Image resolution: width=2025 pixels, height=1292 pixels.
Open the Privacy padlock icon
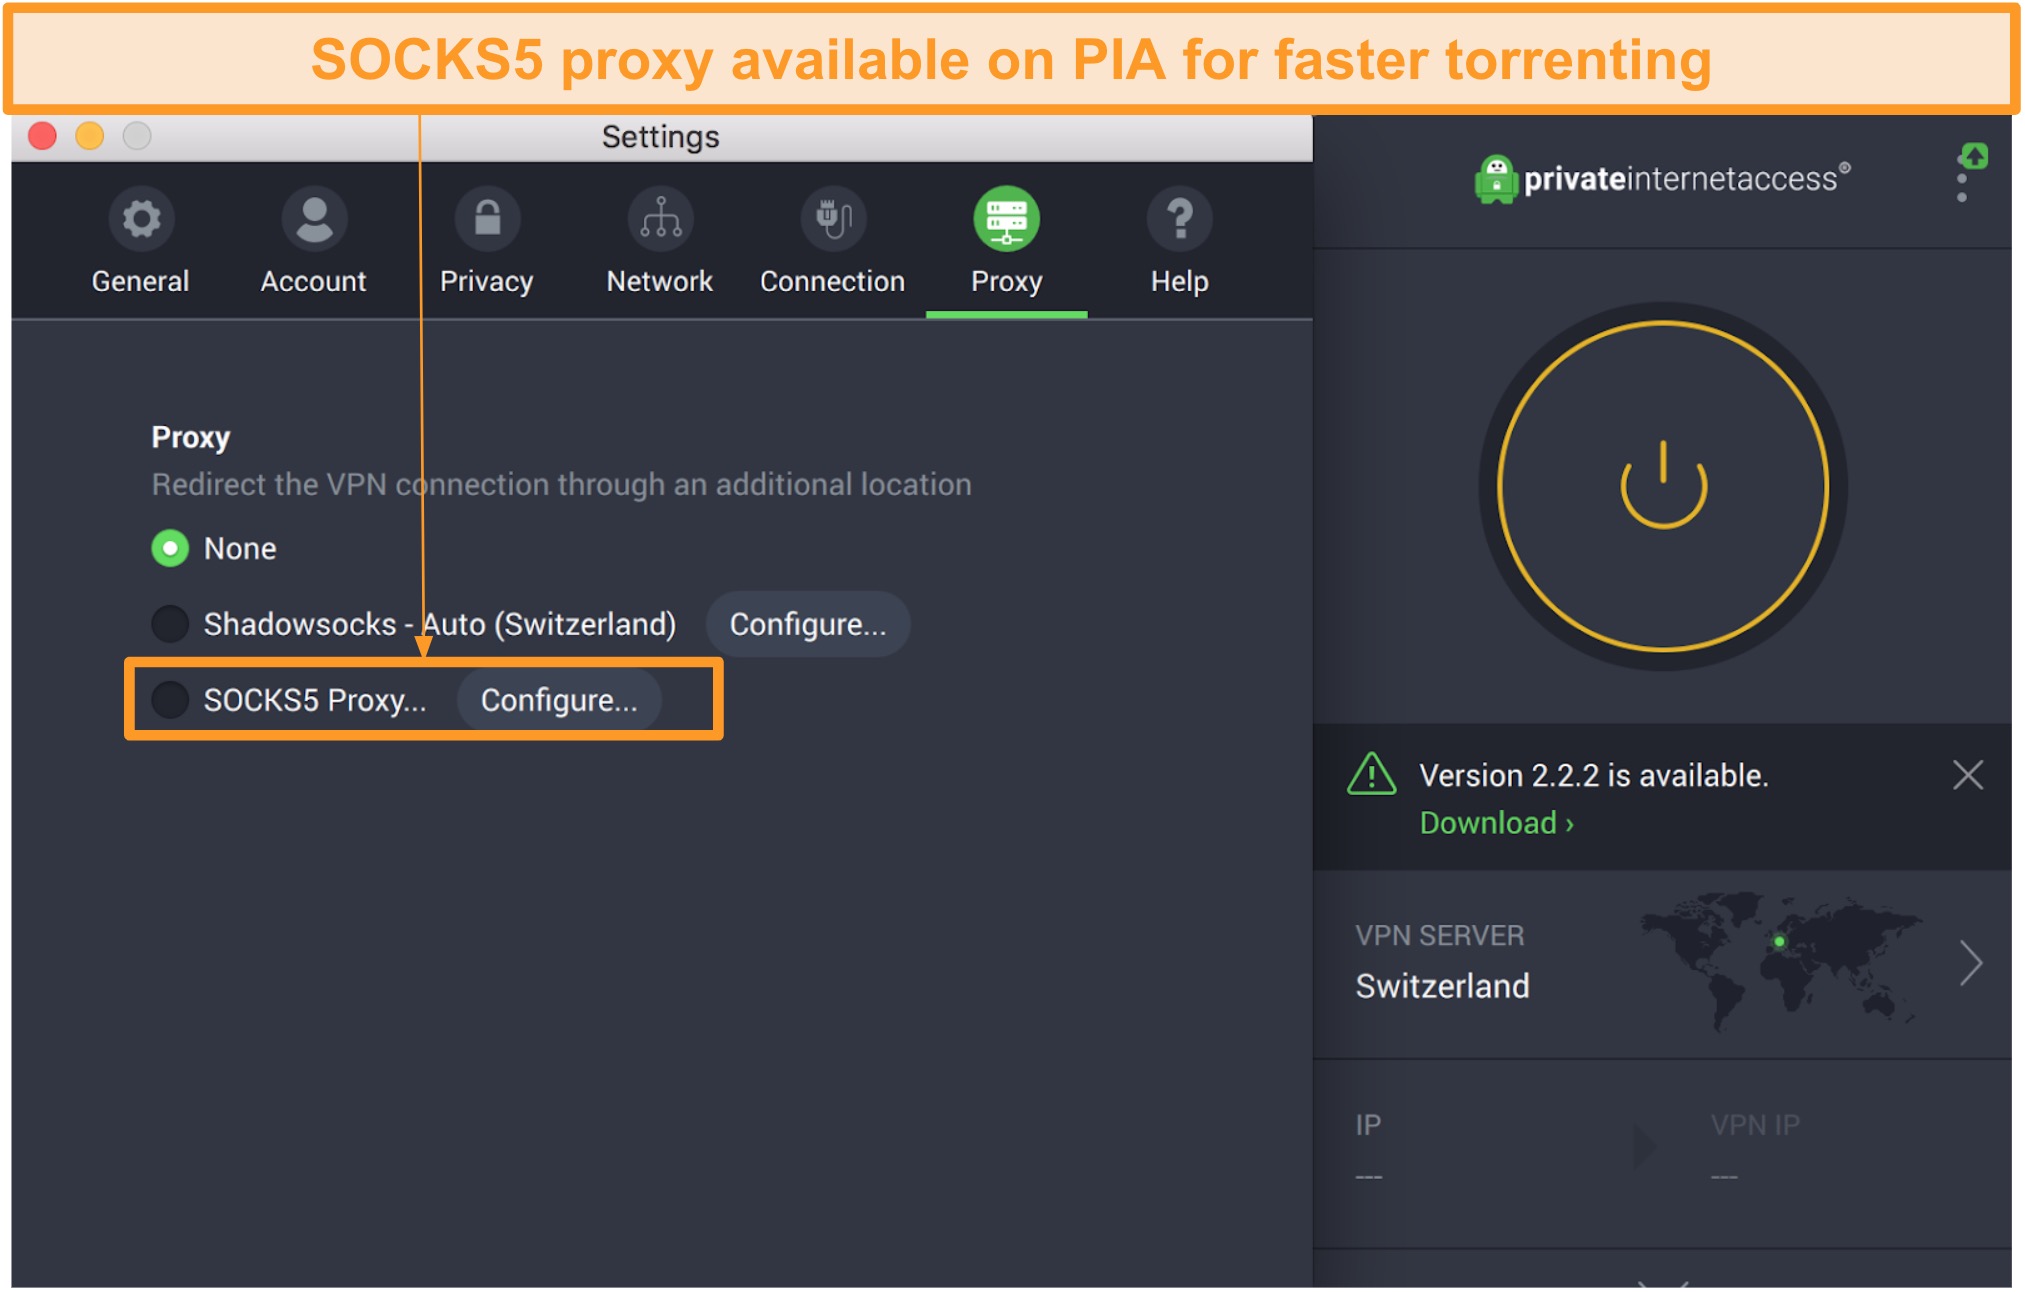coord(487,218)
